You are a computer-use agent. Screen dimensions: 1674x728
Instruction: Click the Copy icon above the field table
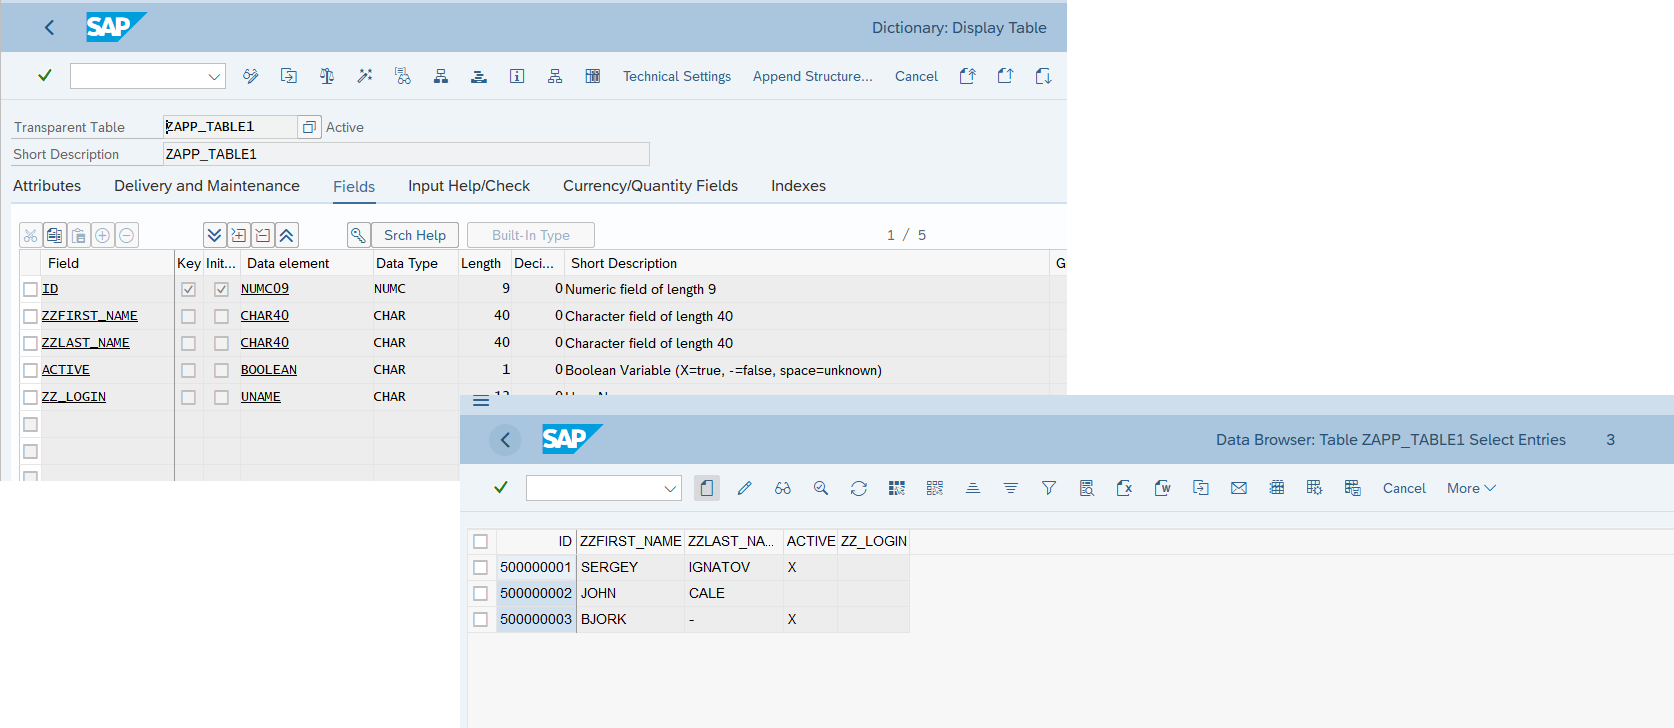55,235
